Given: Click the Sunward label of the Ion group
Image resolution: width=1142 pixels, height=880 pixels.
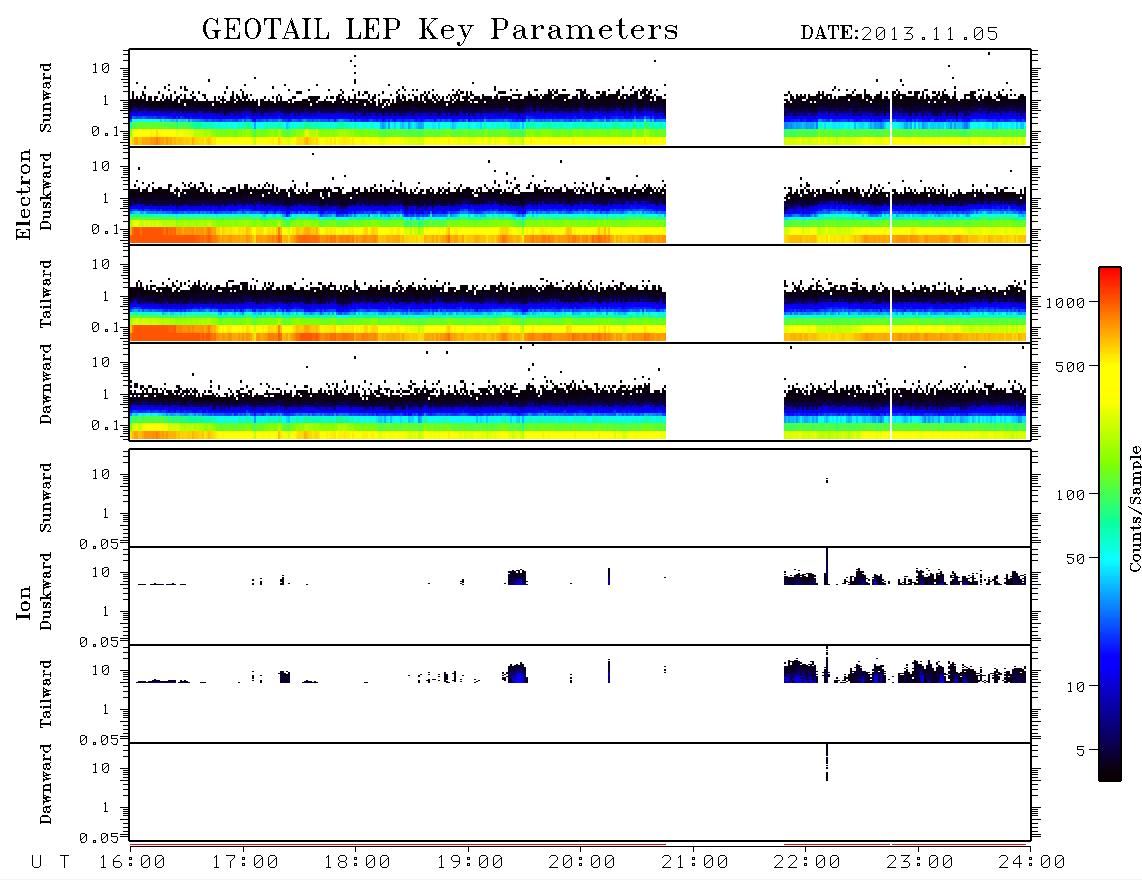Looking at the screenshot, I should click(46, 498).
